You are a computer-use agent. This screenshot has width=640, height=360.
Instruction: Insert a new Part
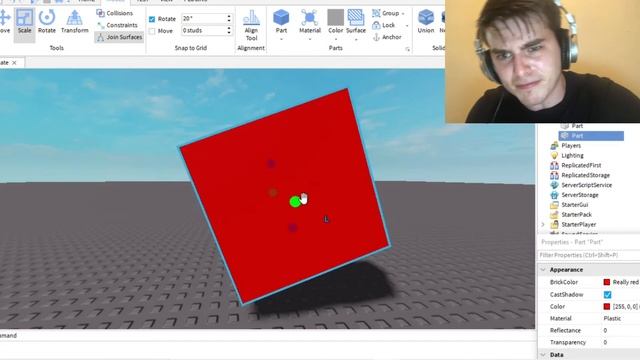point(281,21)
